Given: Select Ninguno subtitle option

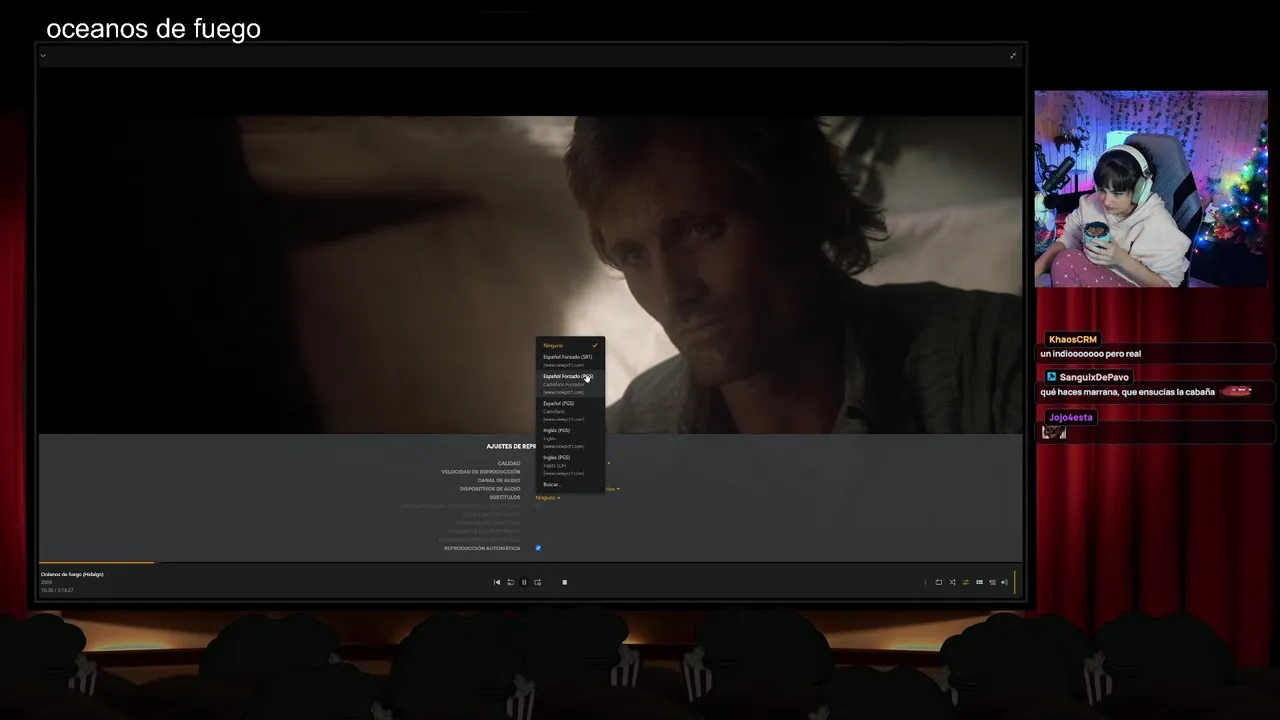Looking at the screenshot, I should pos(570,345).
